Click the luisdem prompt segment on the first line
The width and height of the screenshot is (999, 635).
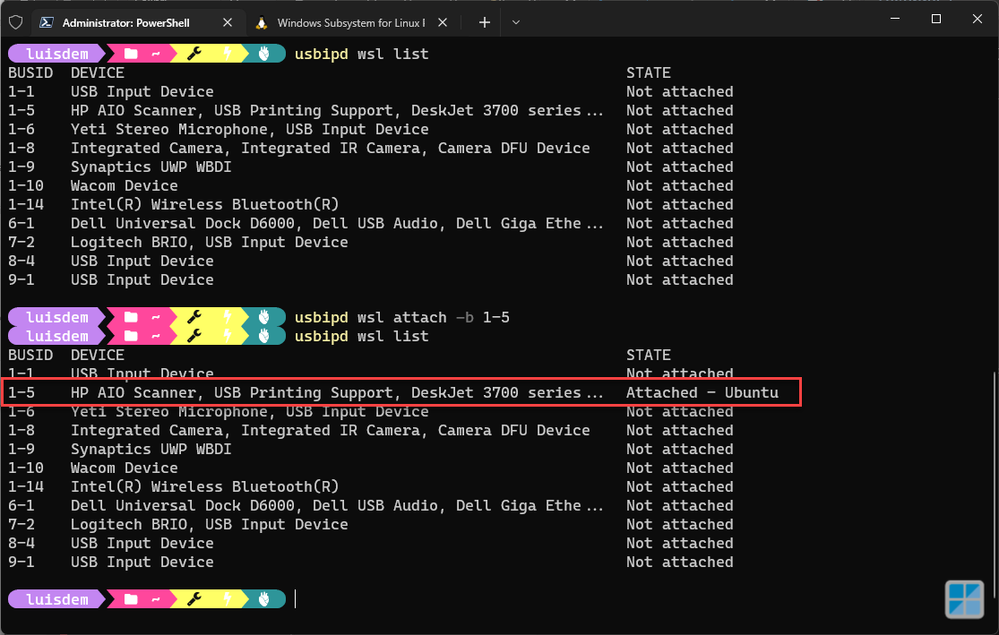pyautogui.click(x=57, y=54)
